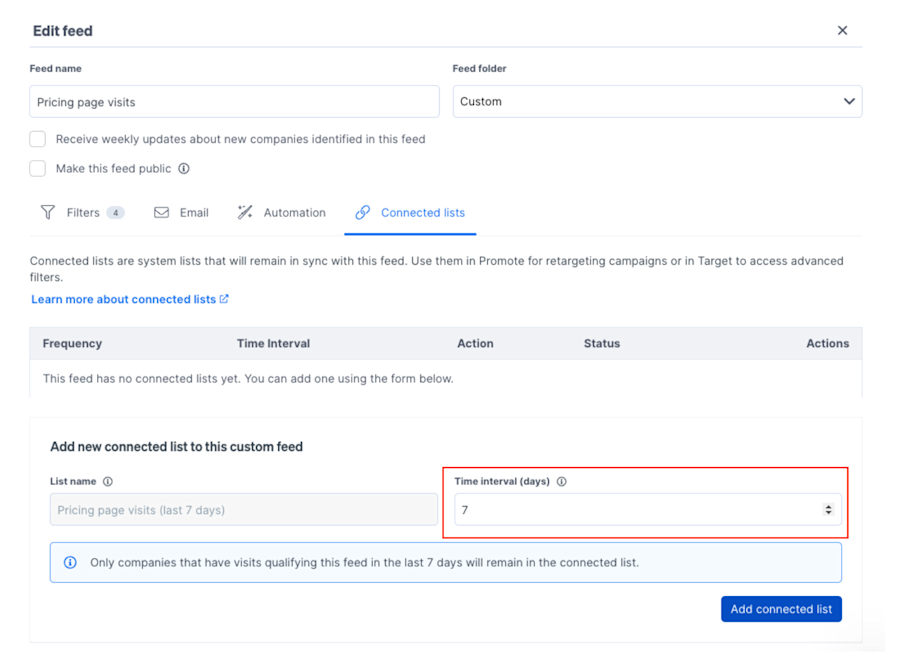Viewport: 900px width, 657px height.
Task: Check the Make this feed public option
Action: (37, 168)
